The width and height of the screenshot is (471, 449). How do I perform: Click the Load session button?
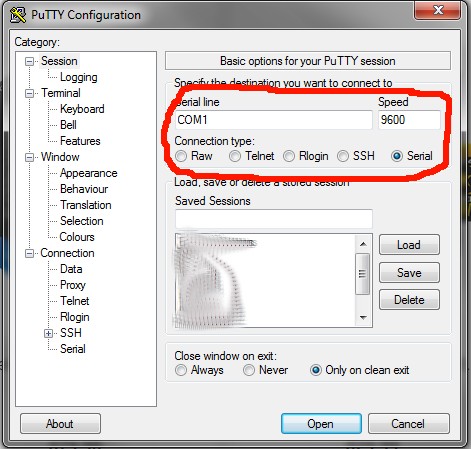click(x=409, y=245)
